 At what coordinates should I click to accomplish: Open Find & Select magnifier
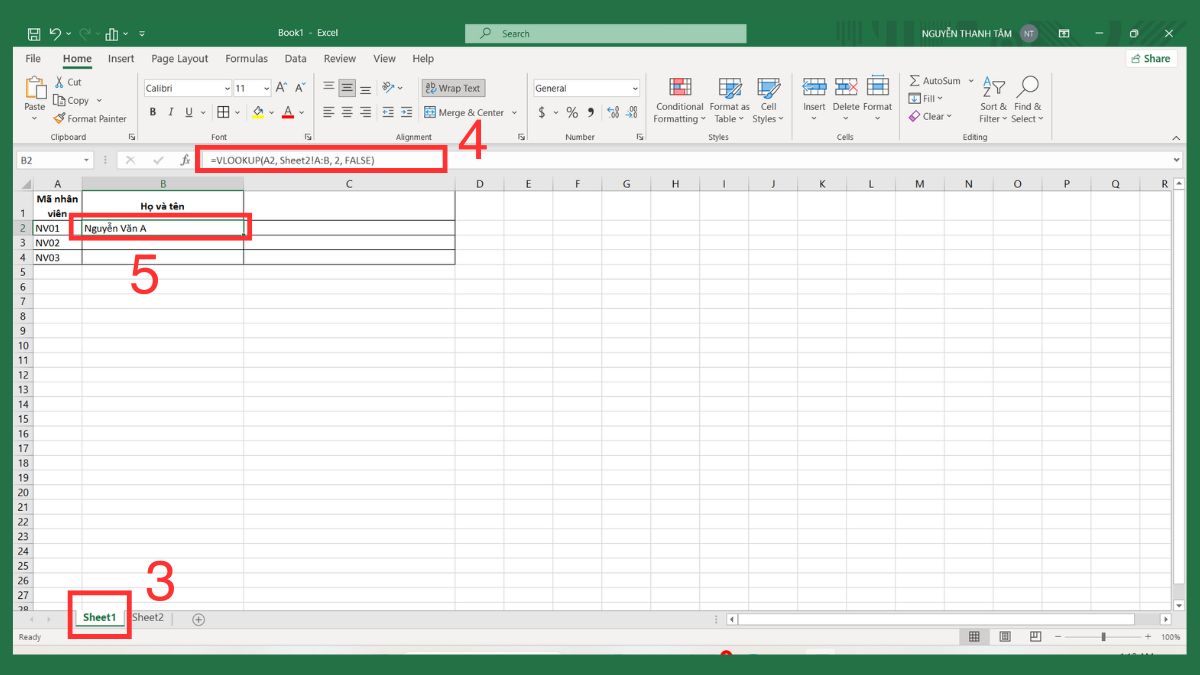coord(1028,100)
